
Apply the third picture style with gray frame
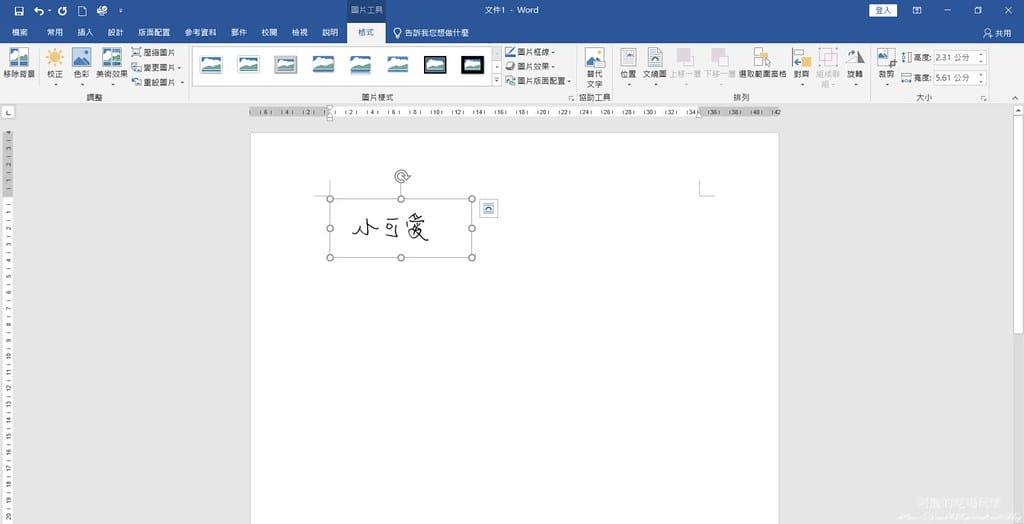tap(285, 65)
